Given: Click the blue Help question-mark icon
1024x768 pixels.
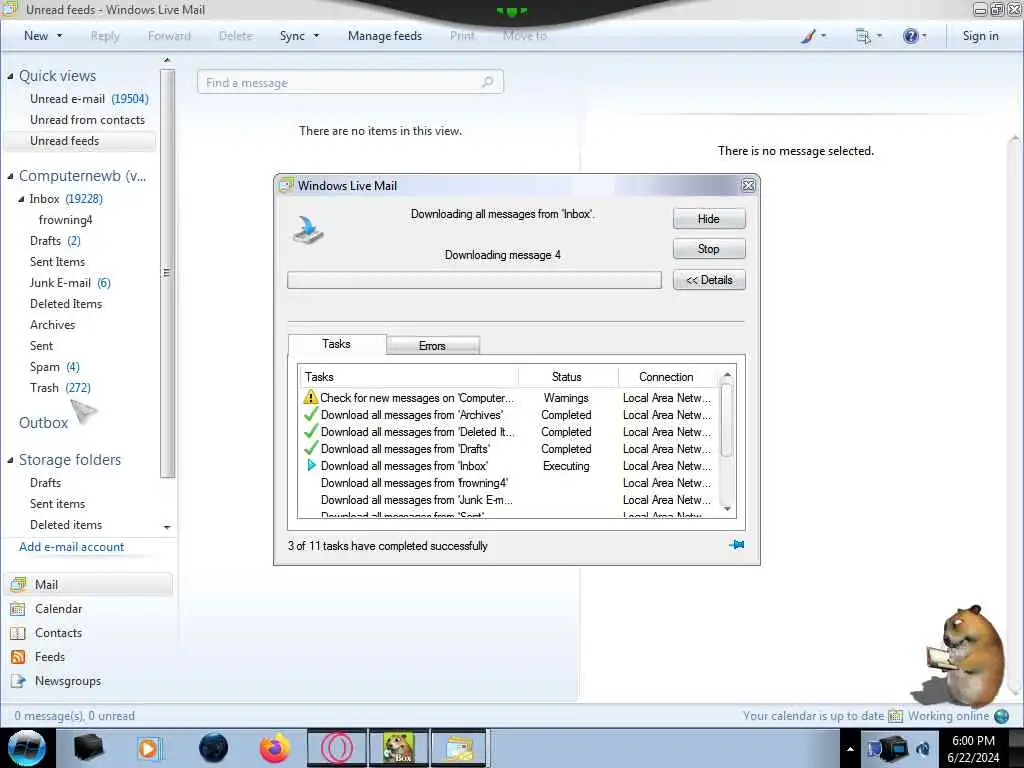Looking at the screenshot, I should 910,37.
